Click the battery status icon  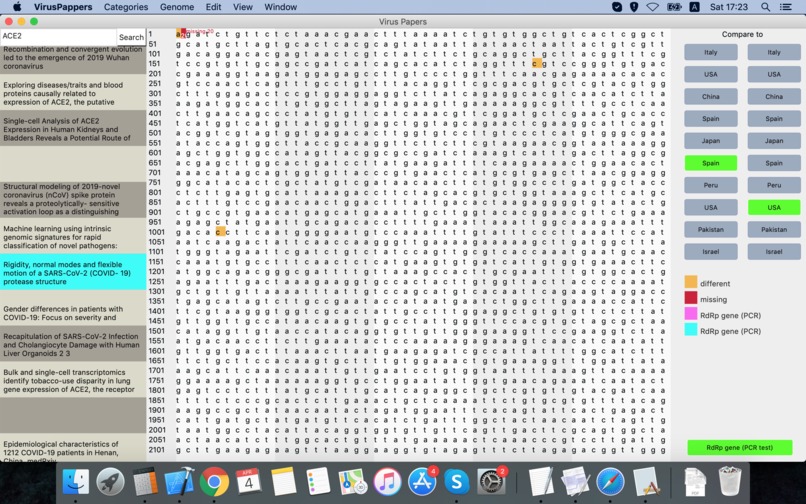point(674,7)
